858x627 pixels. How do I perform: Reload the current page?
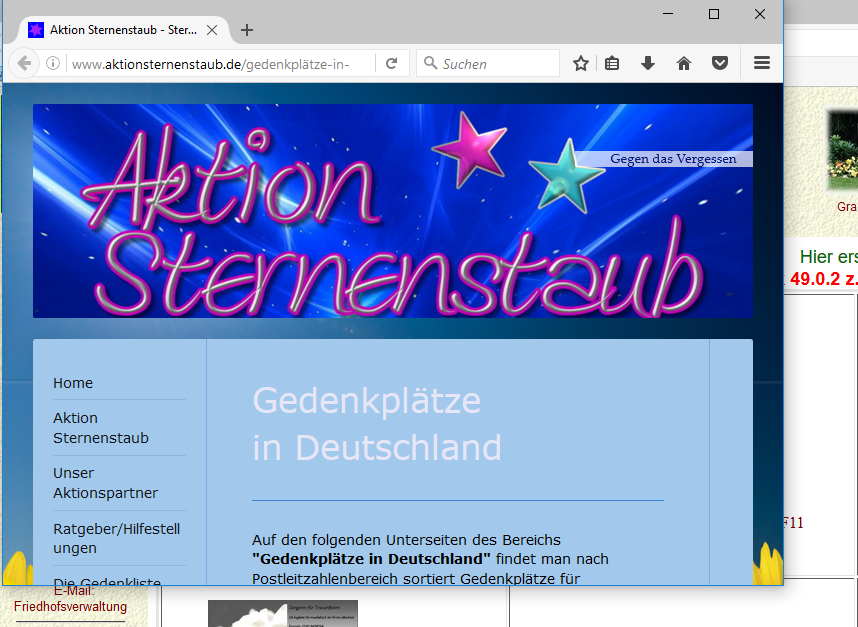coord(392,63)
